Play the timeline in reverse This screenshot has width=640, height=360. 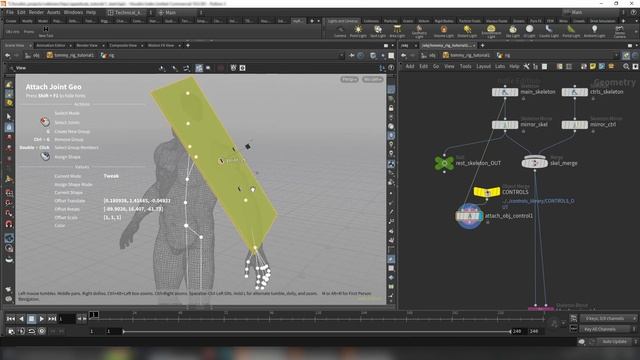[x=21, y=319]
